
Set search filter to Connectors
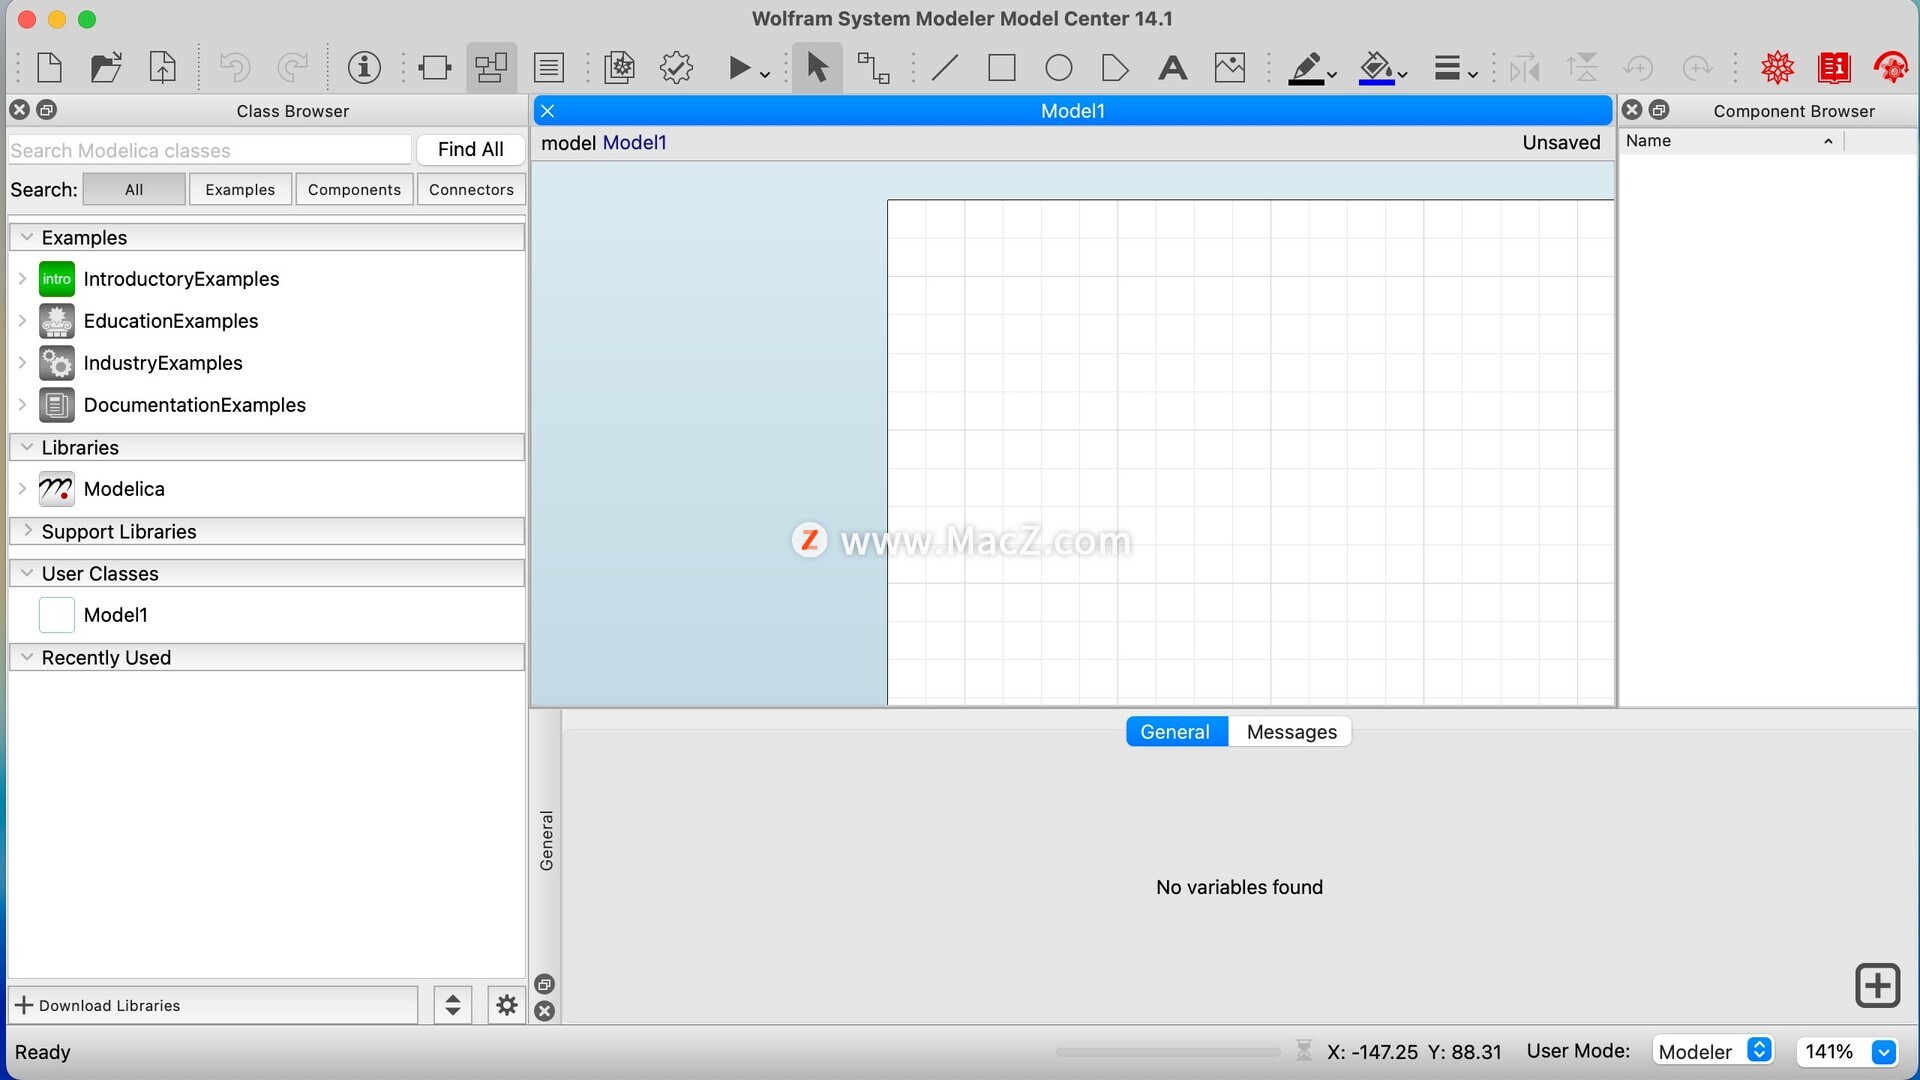pos(471,189)
